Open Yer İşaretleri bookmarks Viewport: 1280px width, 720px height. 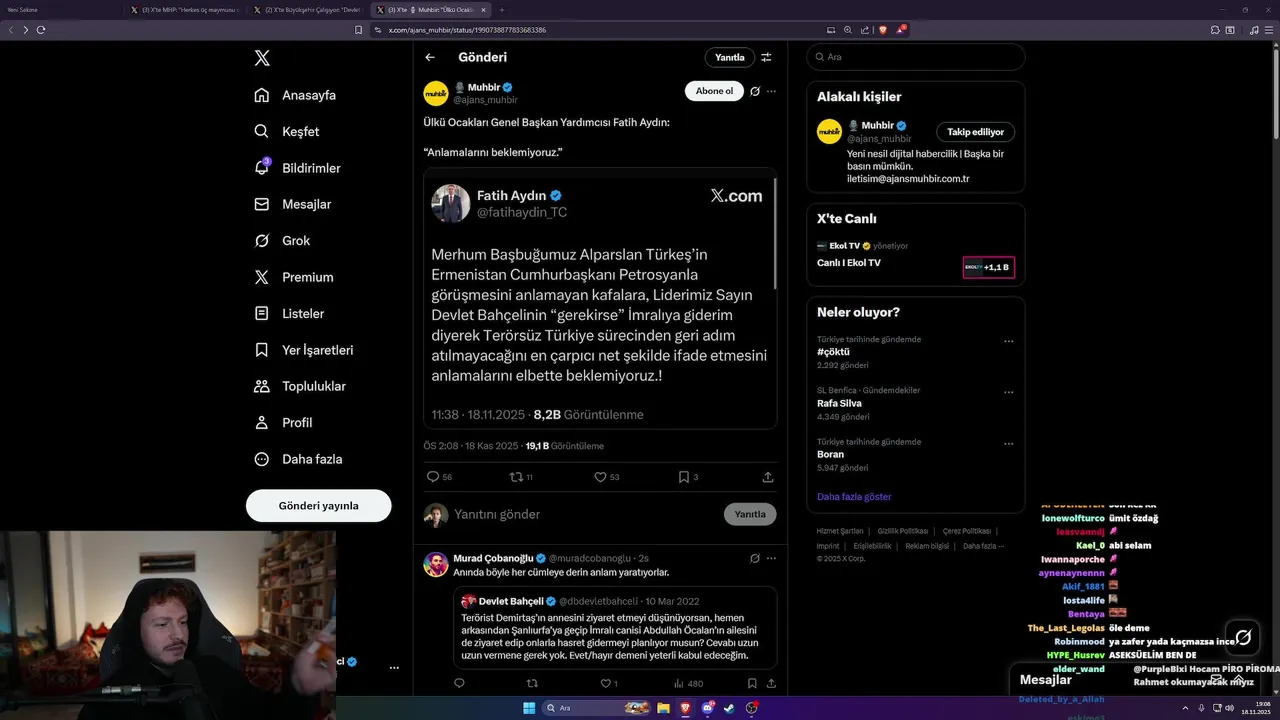tap(303, 350)
